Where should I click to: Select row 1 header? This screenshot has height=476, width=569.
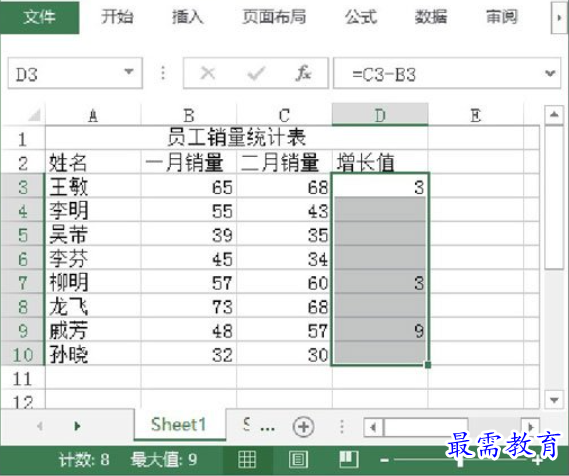(x=22, y=139)
